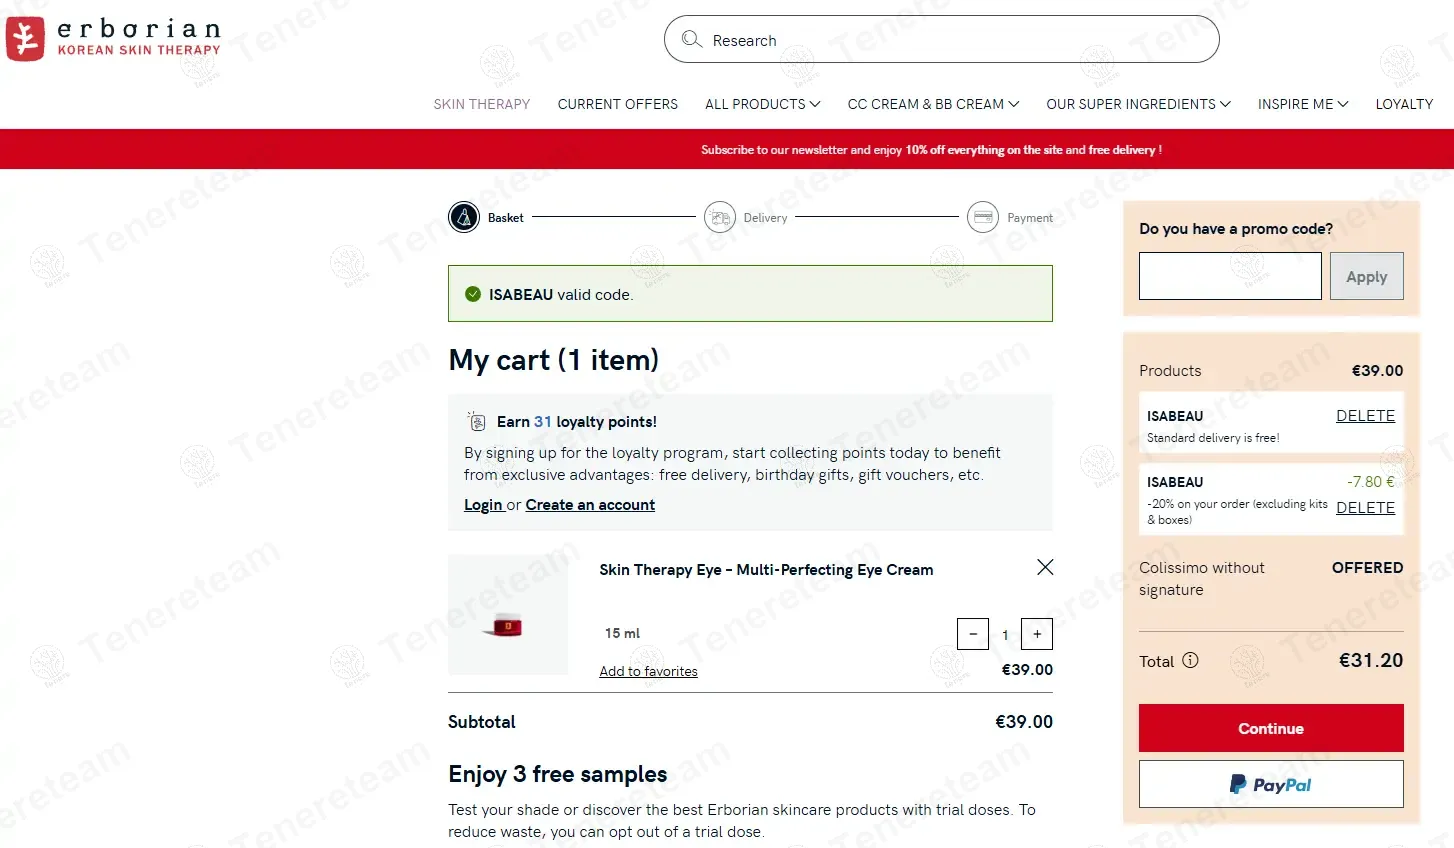Viewport: 1454px width, 848px height.
Task: Click the quantity value 1
Action: [1005, 635]
